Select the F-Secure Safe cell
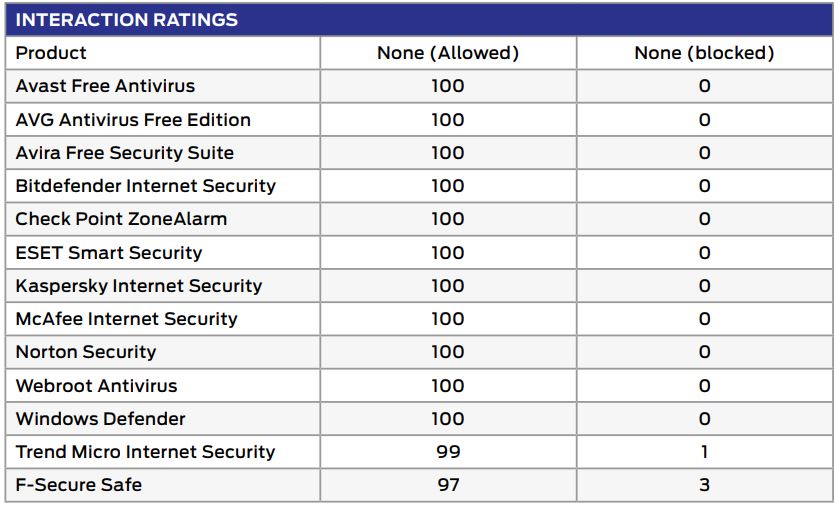The image size is (839, 508). (79, 485)
